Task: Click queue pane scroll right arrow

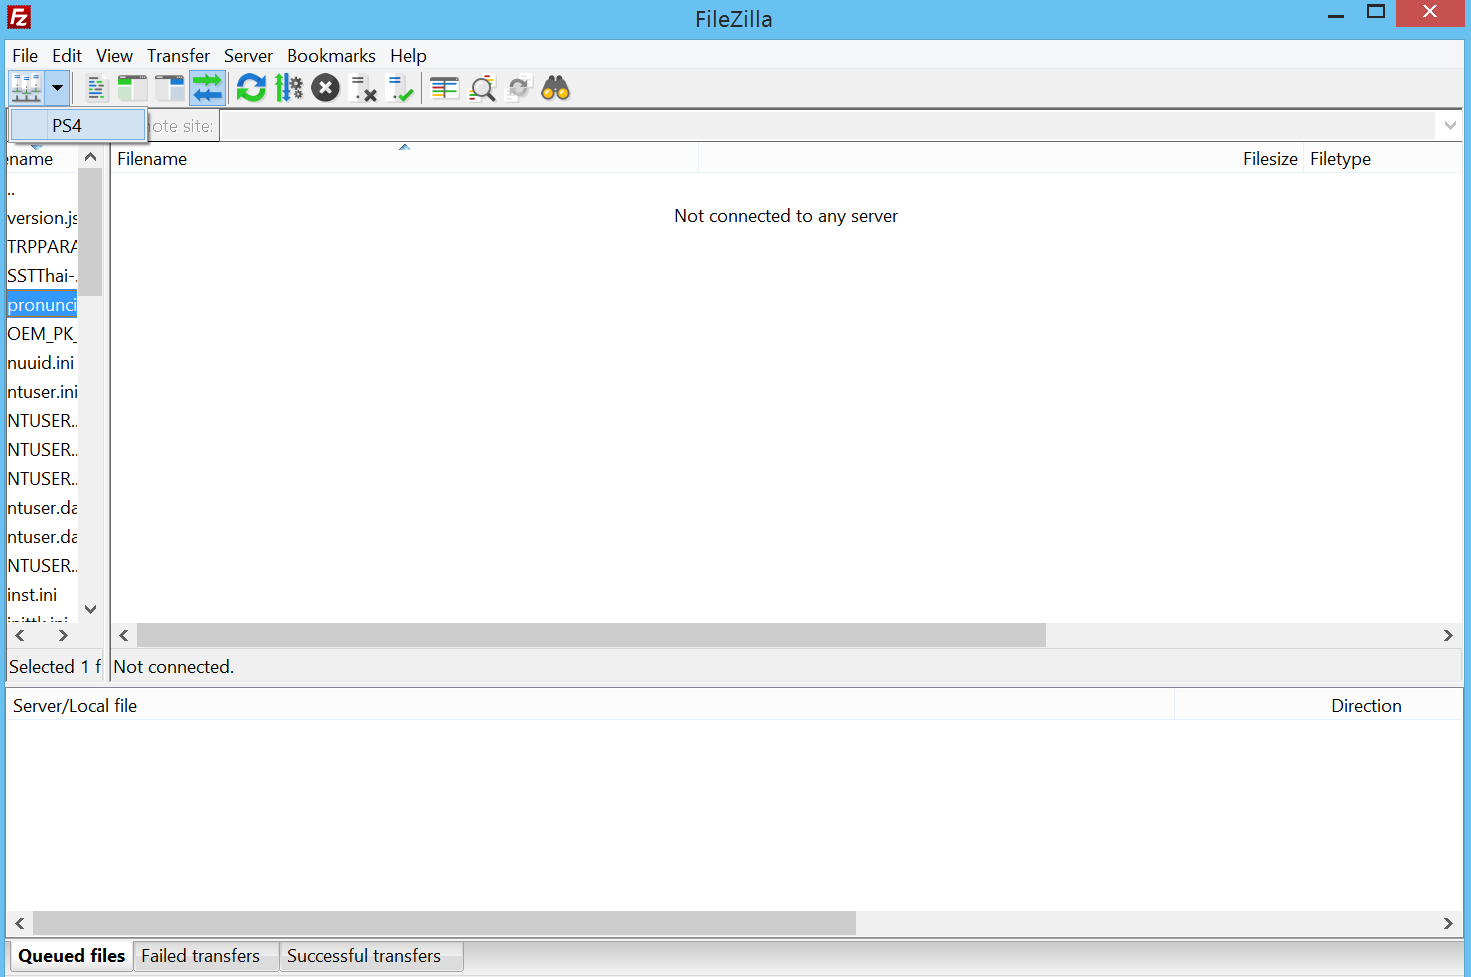Action: click(x=1448, y=923)
